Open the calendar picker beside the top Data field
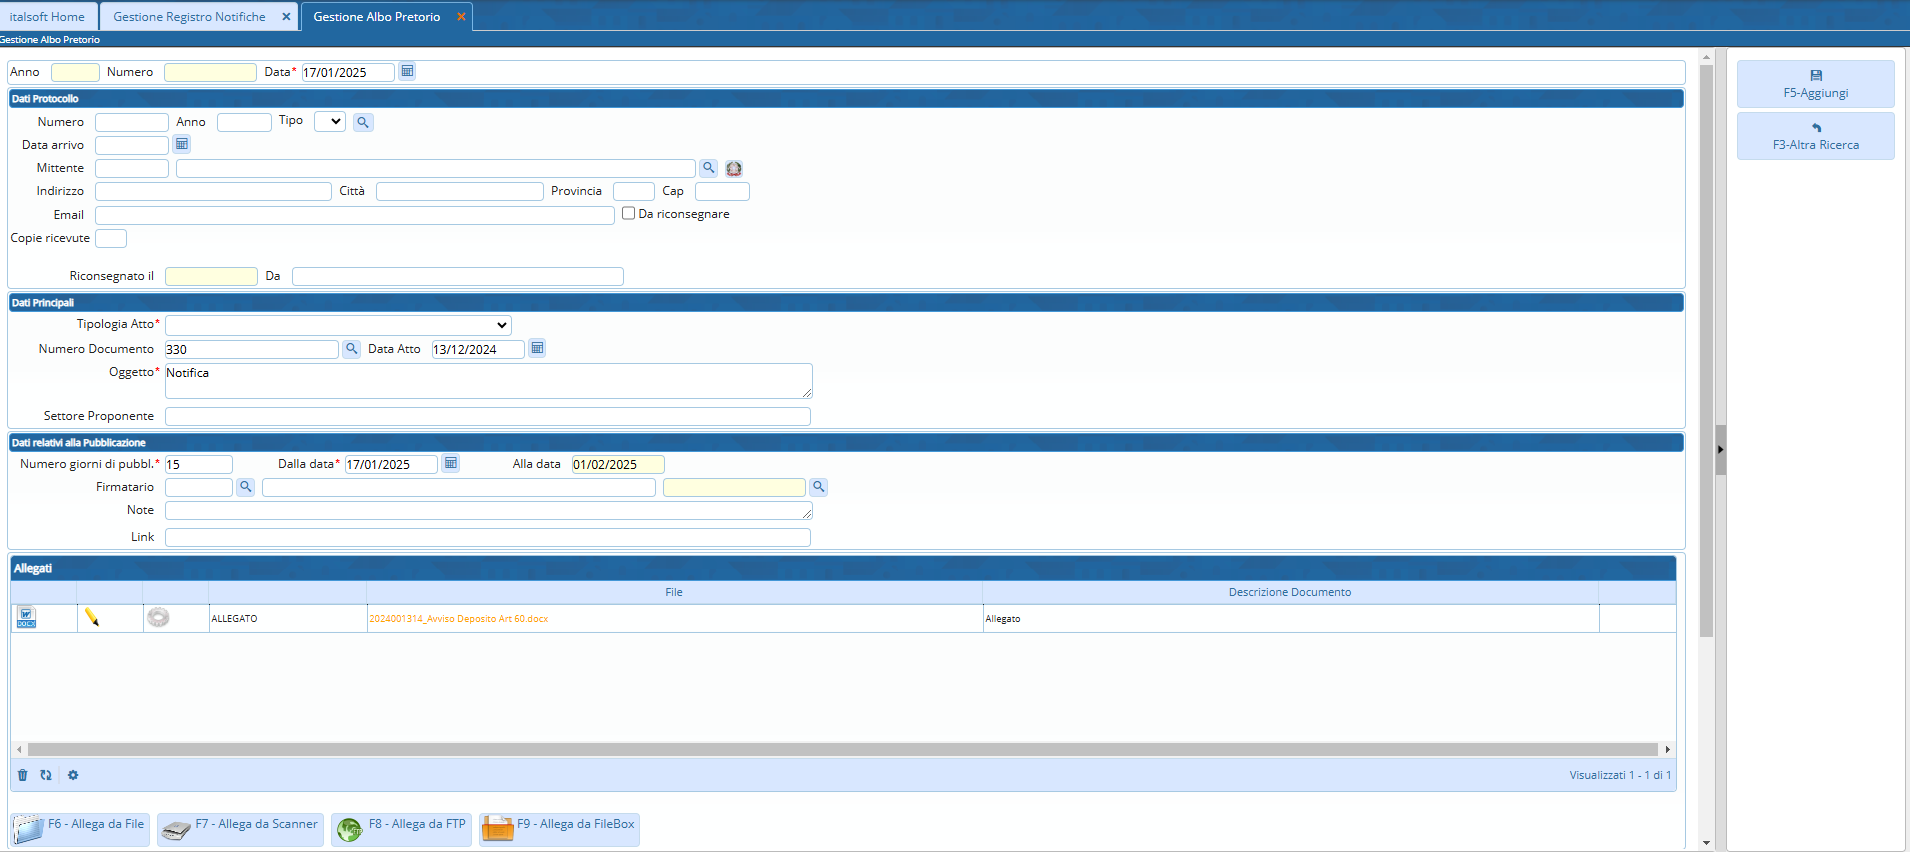The image size is (1910, 852). coord(407,71)
